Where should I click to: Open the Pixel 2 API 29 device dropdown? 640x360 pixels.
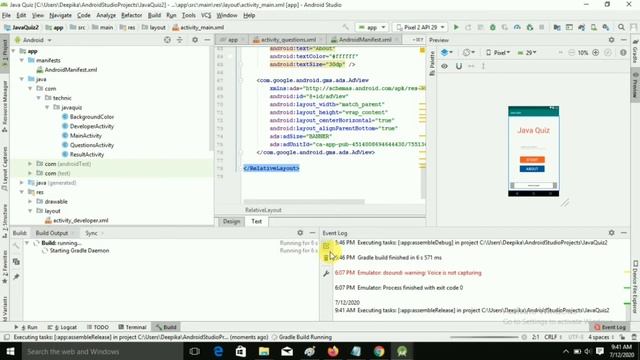click(420, 27)
